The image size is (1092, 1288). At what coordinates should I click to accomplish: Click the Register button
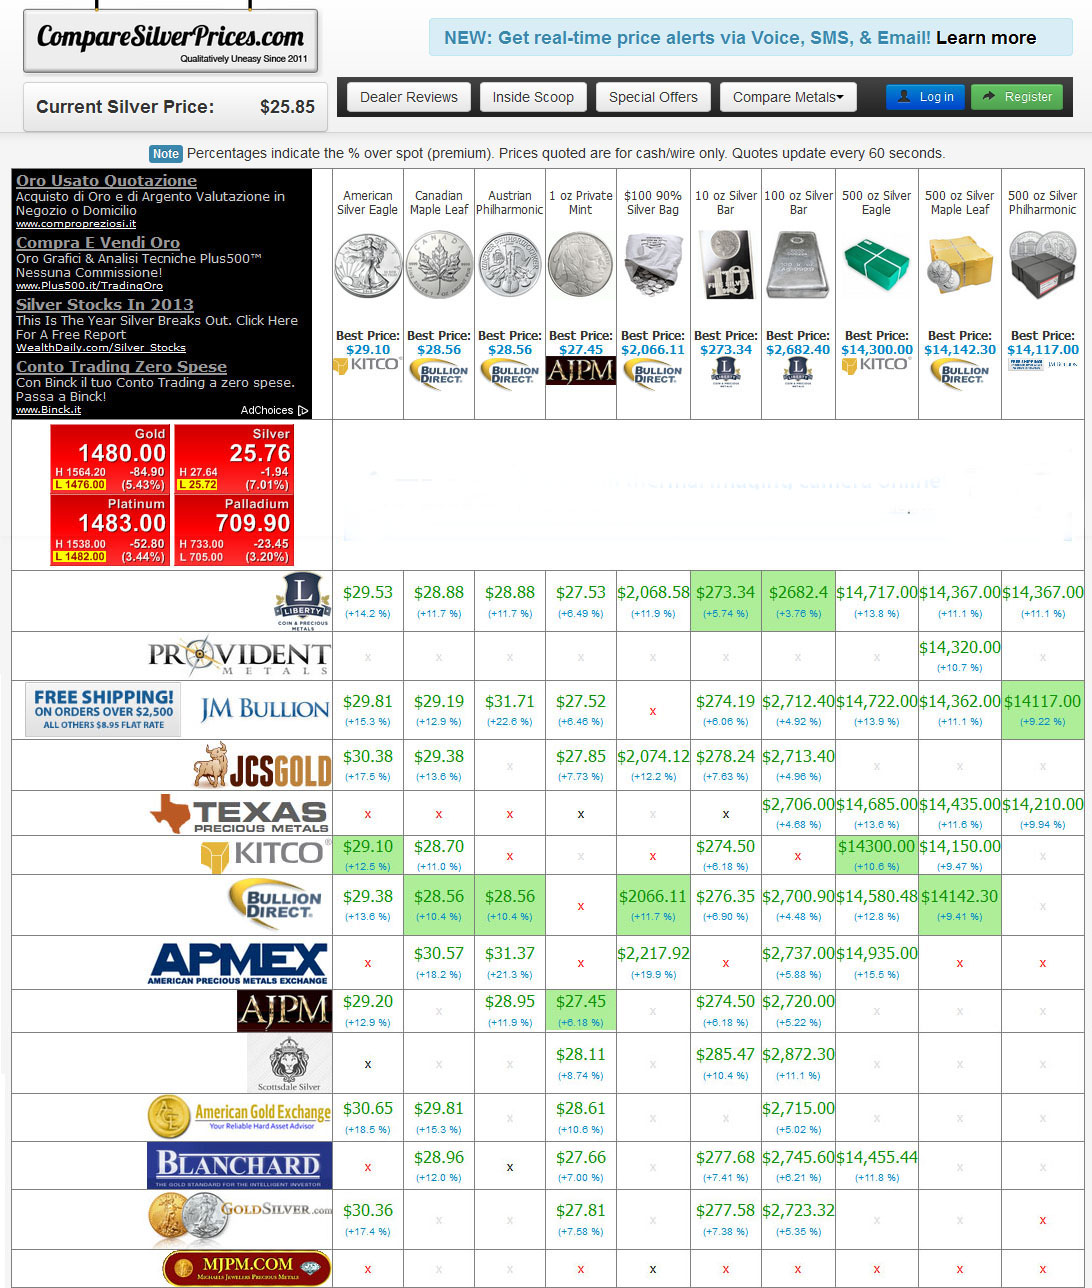pos(1016,97)
